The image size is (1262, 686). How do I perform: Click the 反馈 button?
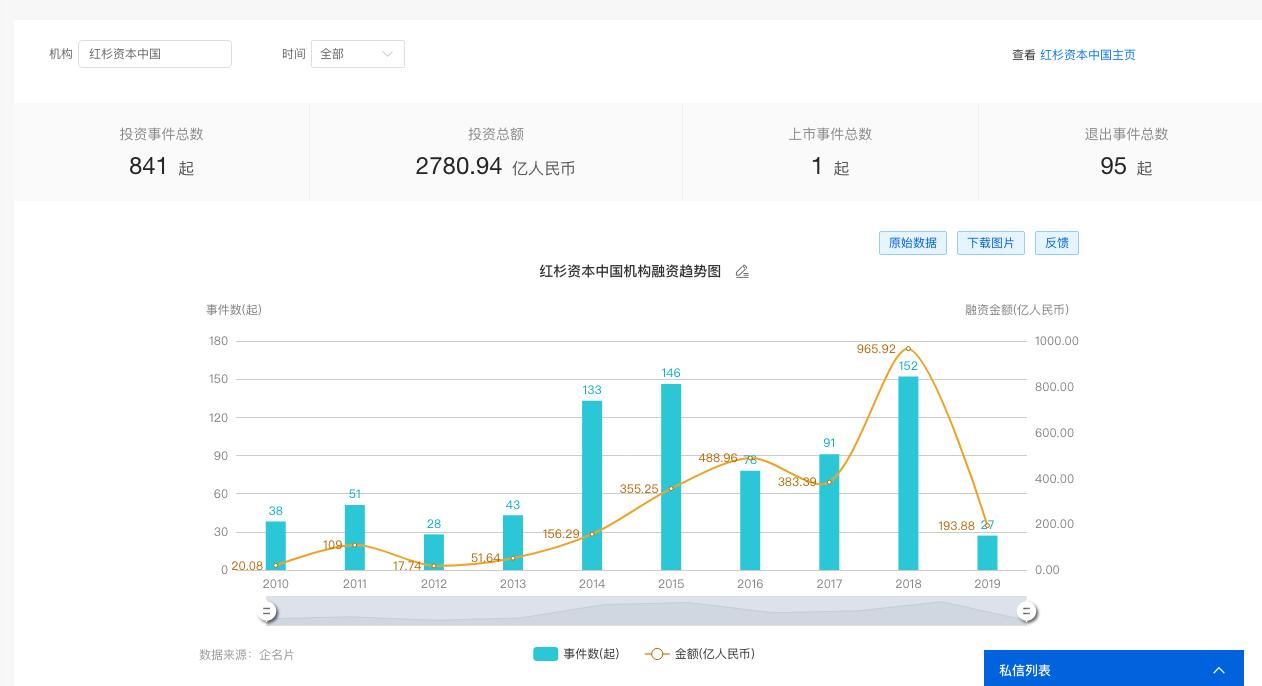tap(1056, 243)
